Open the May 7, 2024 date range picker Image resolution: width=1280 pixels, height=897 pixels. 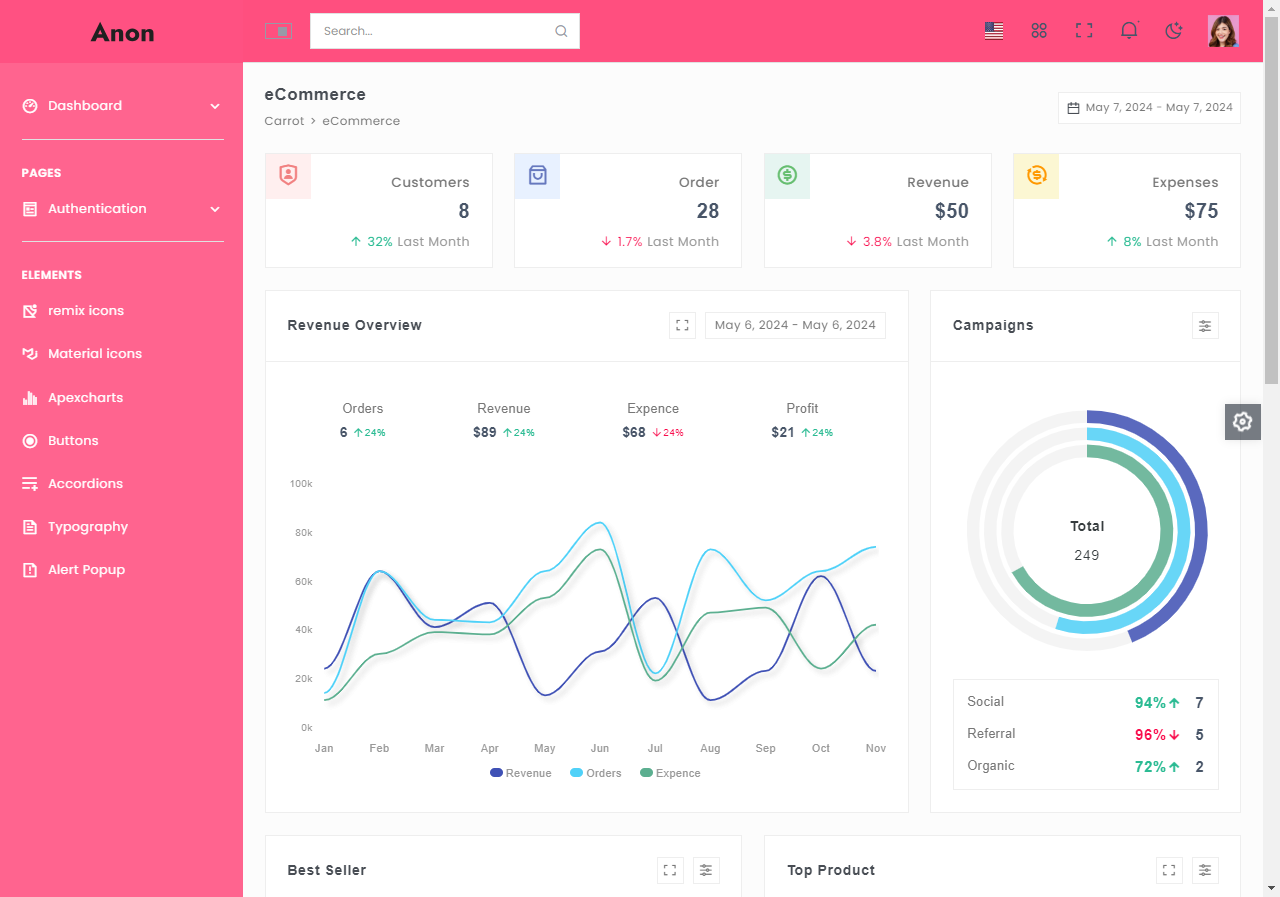pyautogui.click(x=1149, y=108)
